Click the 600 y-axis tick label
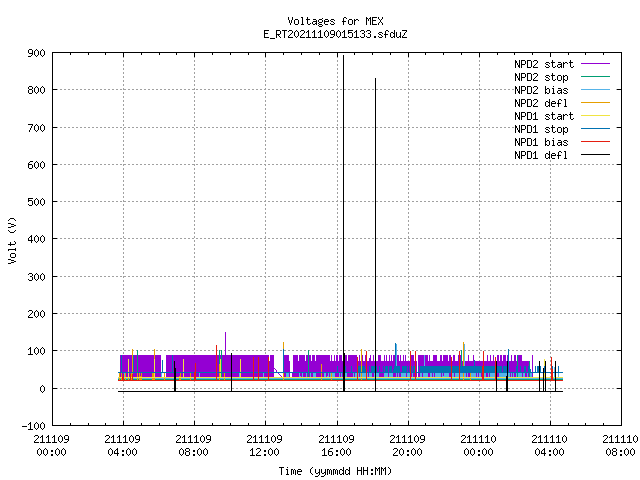The image size is (640, 480). pos(36,165)
